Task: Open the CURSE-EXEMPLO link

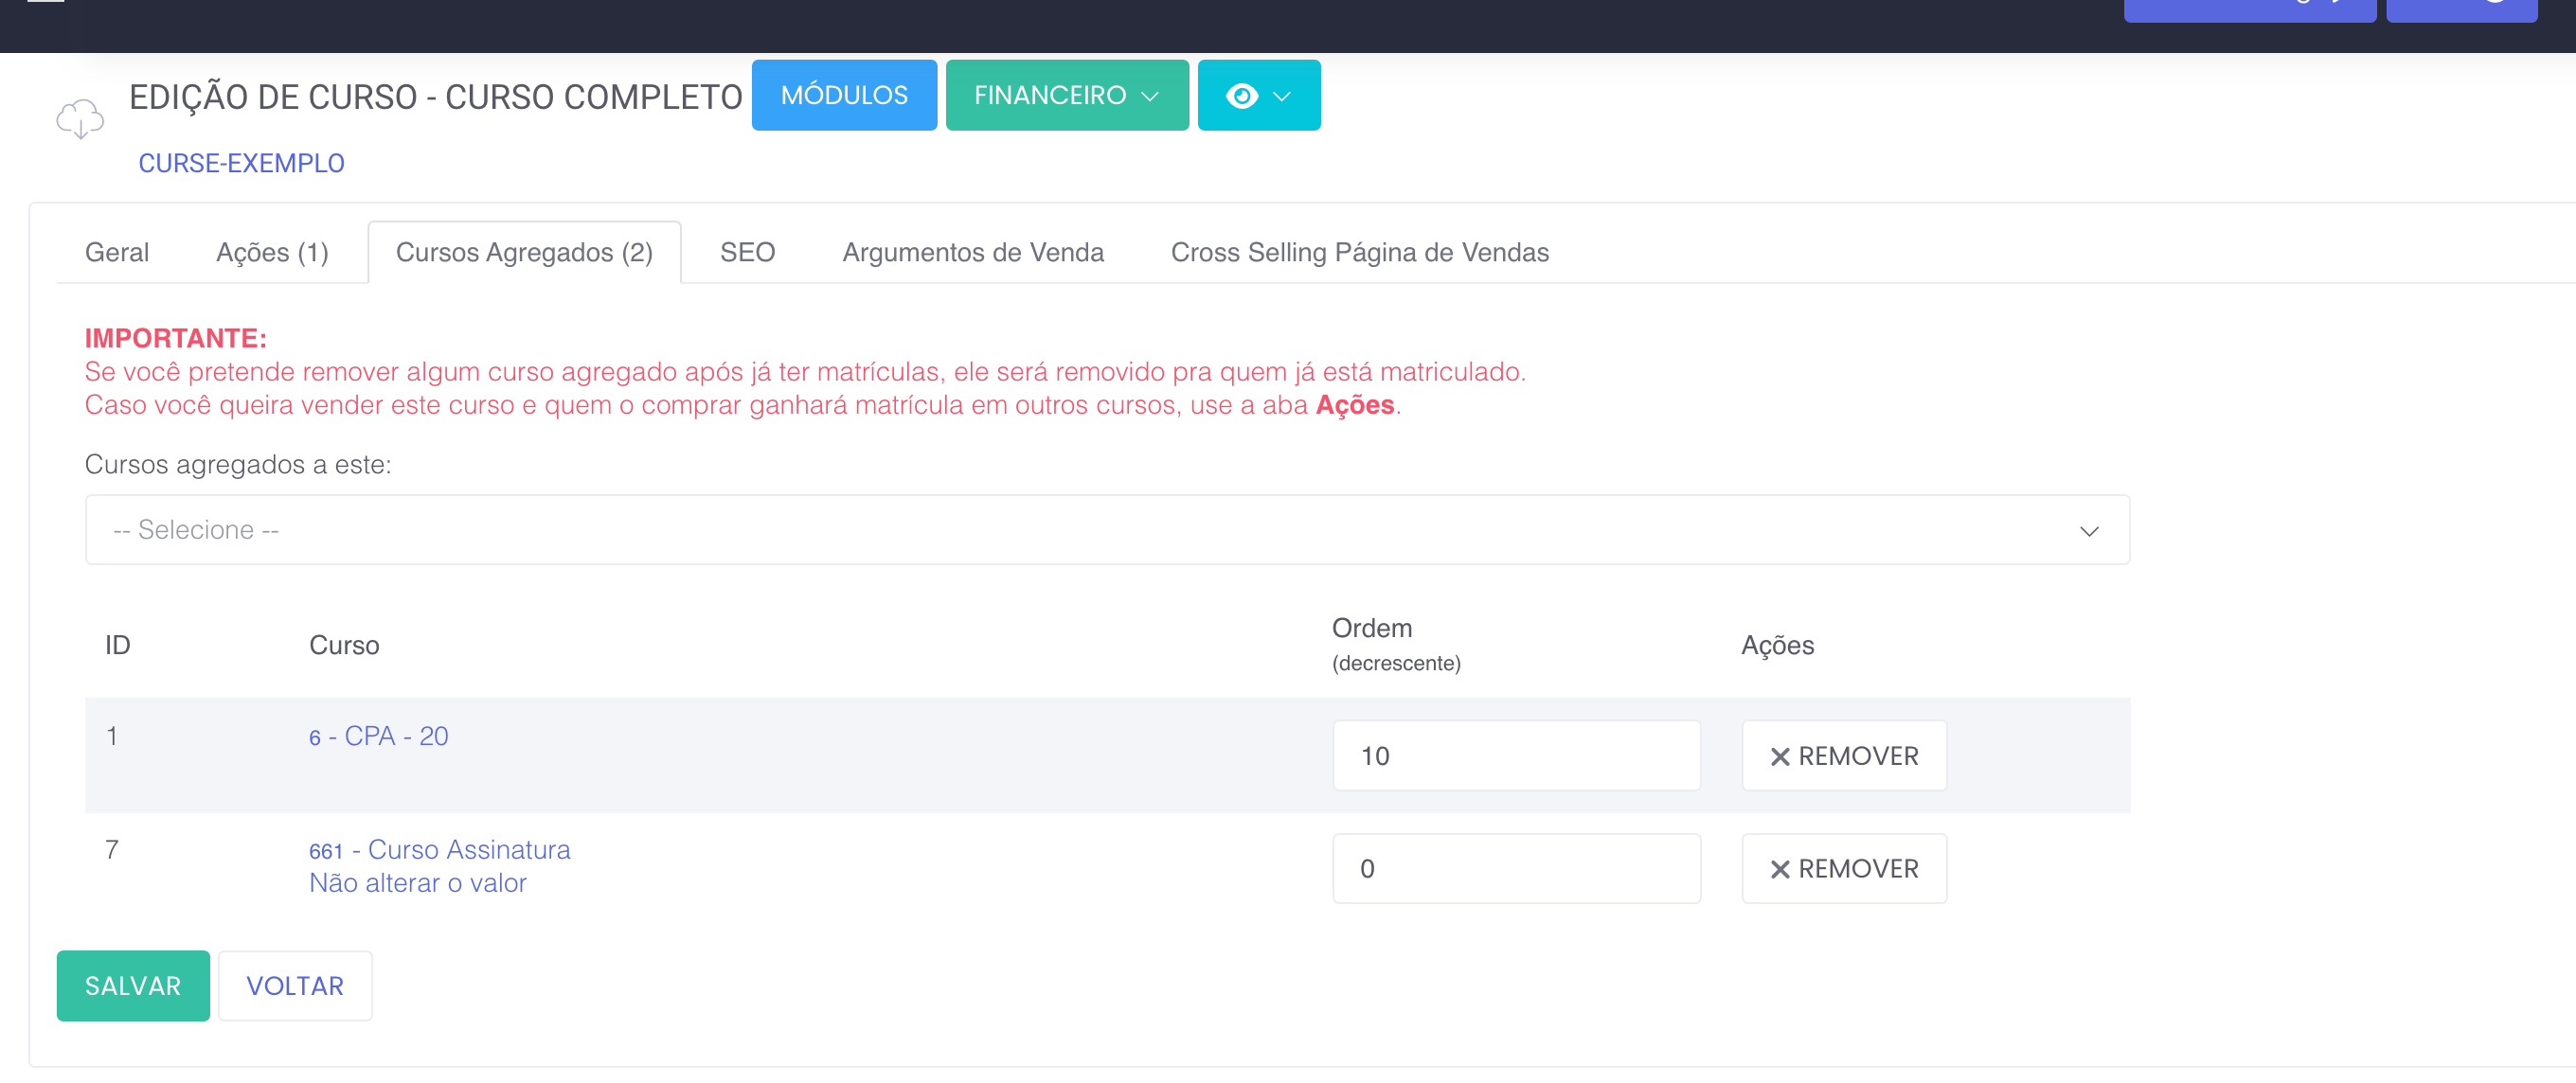Action: 241,163
